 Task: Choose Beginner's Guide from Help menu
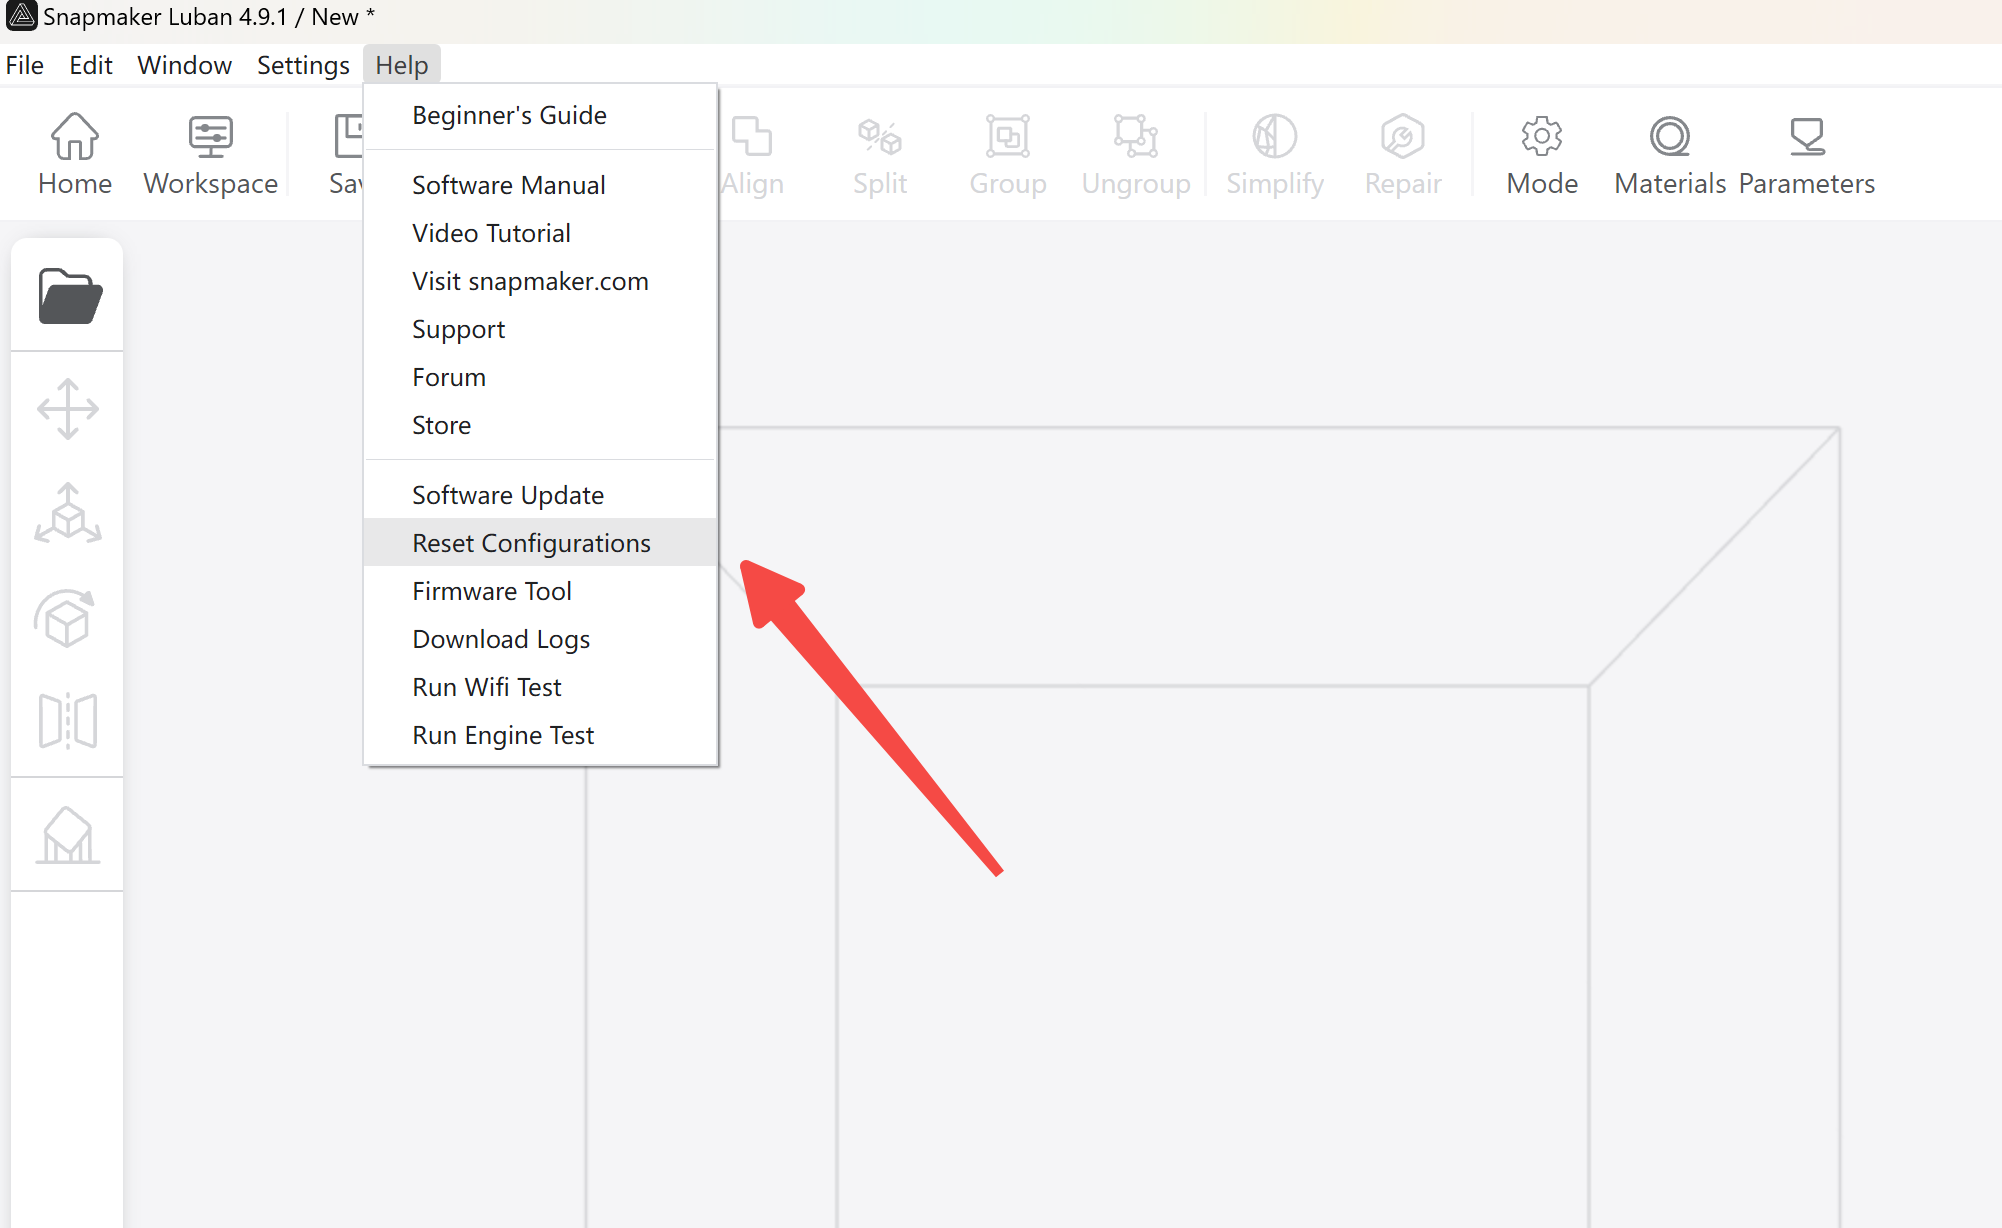(541, 115)
